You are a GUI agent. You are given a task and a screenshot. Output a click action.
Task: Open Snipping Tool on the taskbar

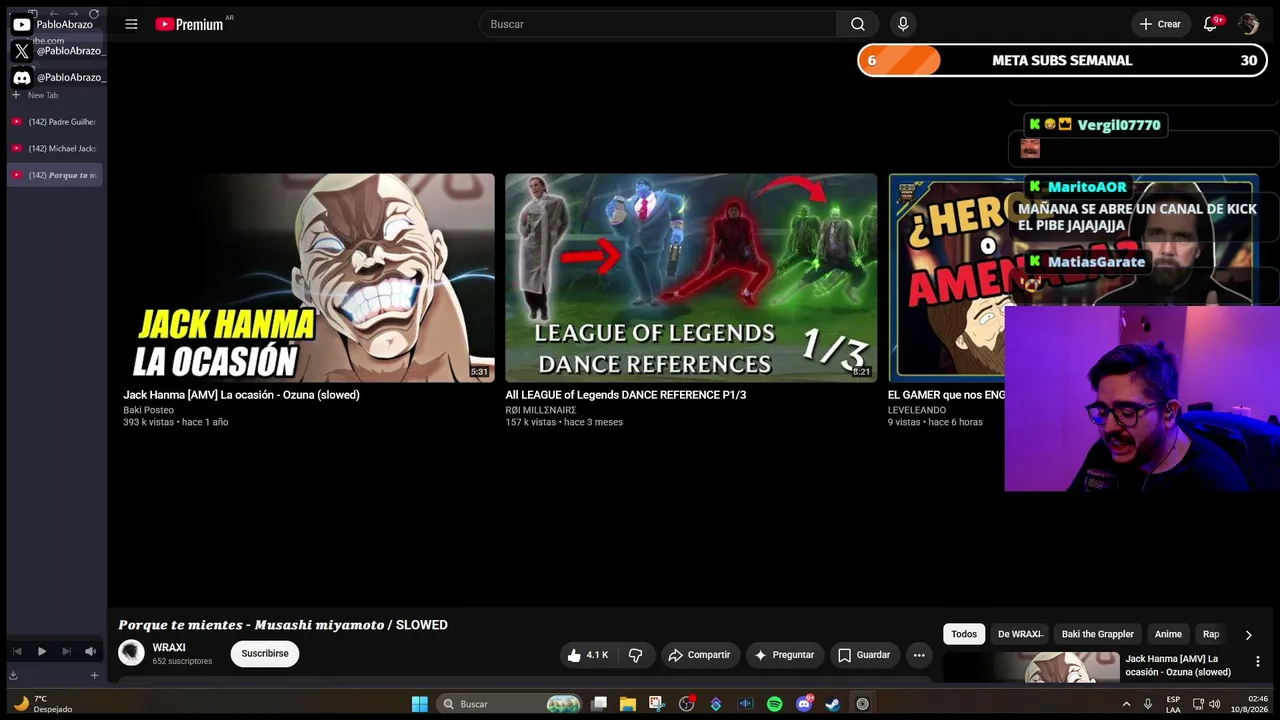click(x=657, y=704)
